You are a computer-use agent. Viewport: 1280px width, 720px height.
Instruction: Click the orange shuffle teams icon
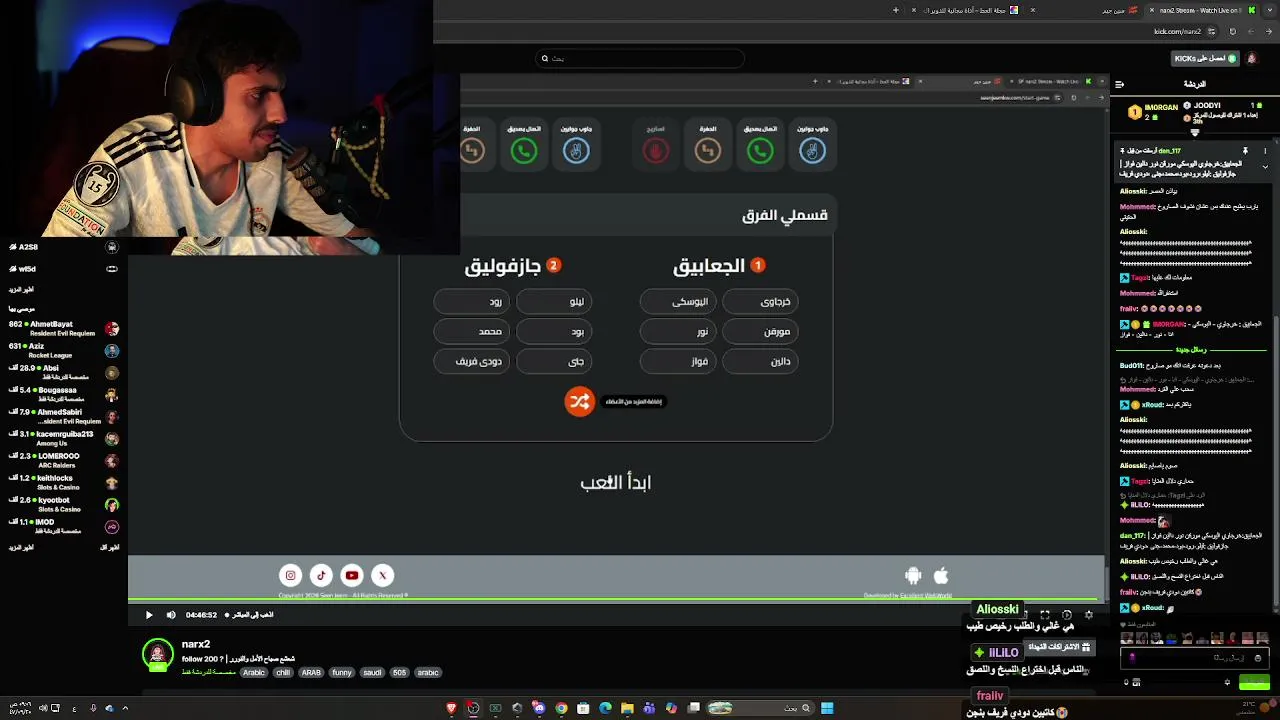[579, 402]
